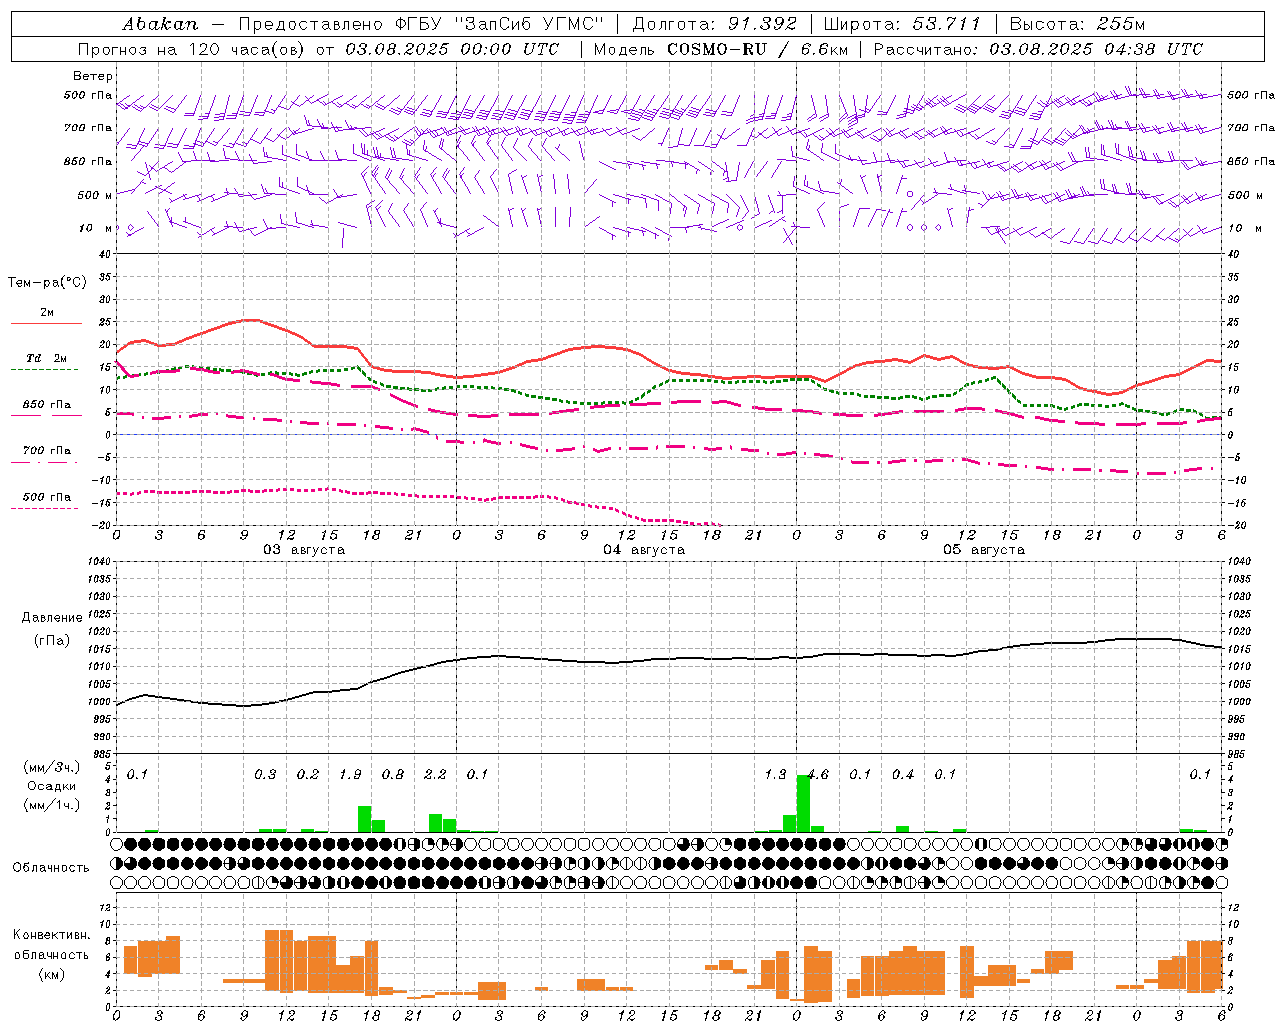Click the "Облачность" cloud cover label

coord(51,867)
